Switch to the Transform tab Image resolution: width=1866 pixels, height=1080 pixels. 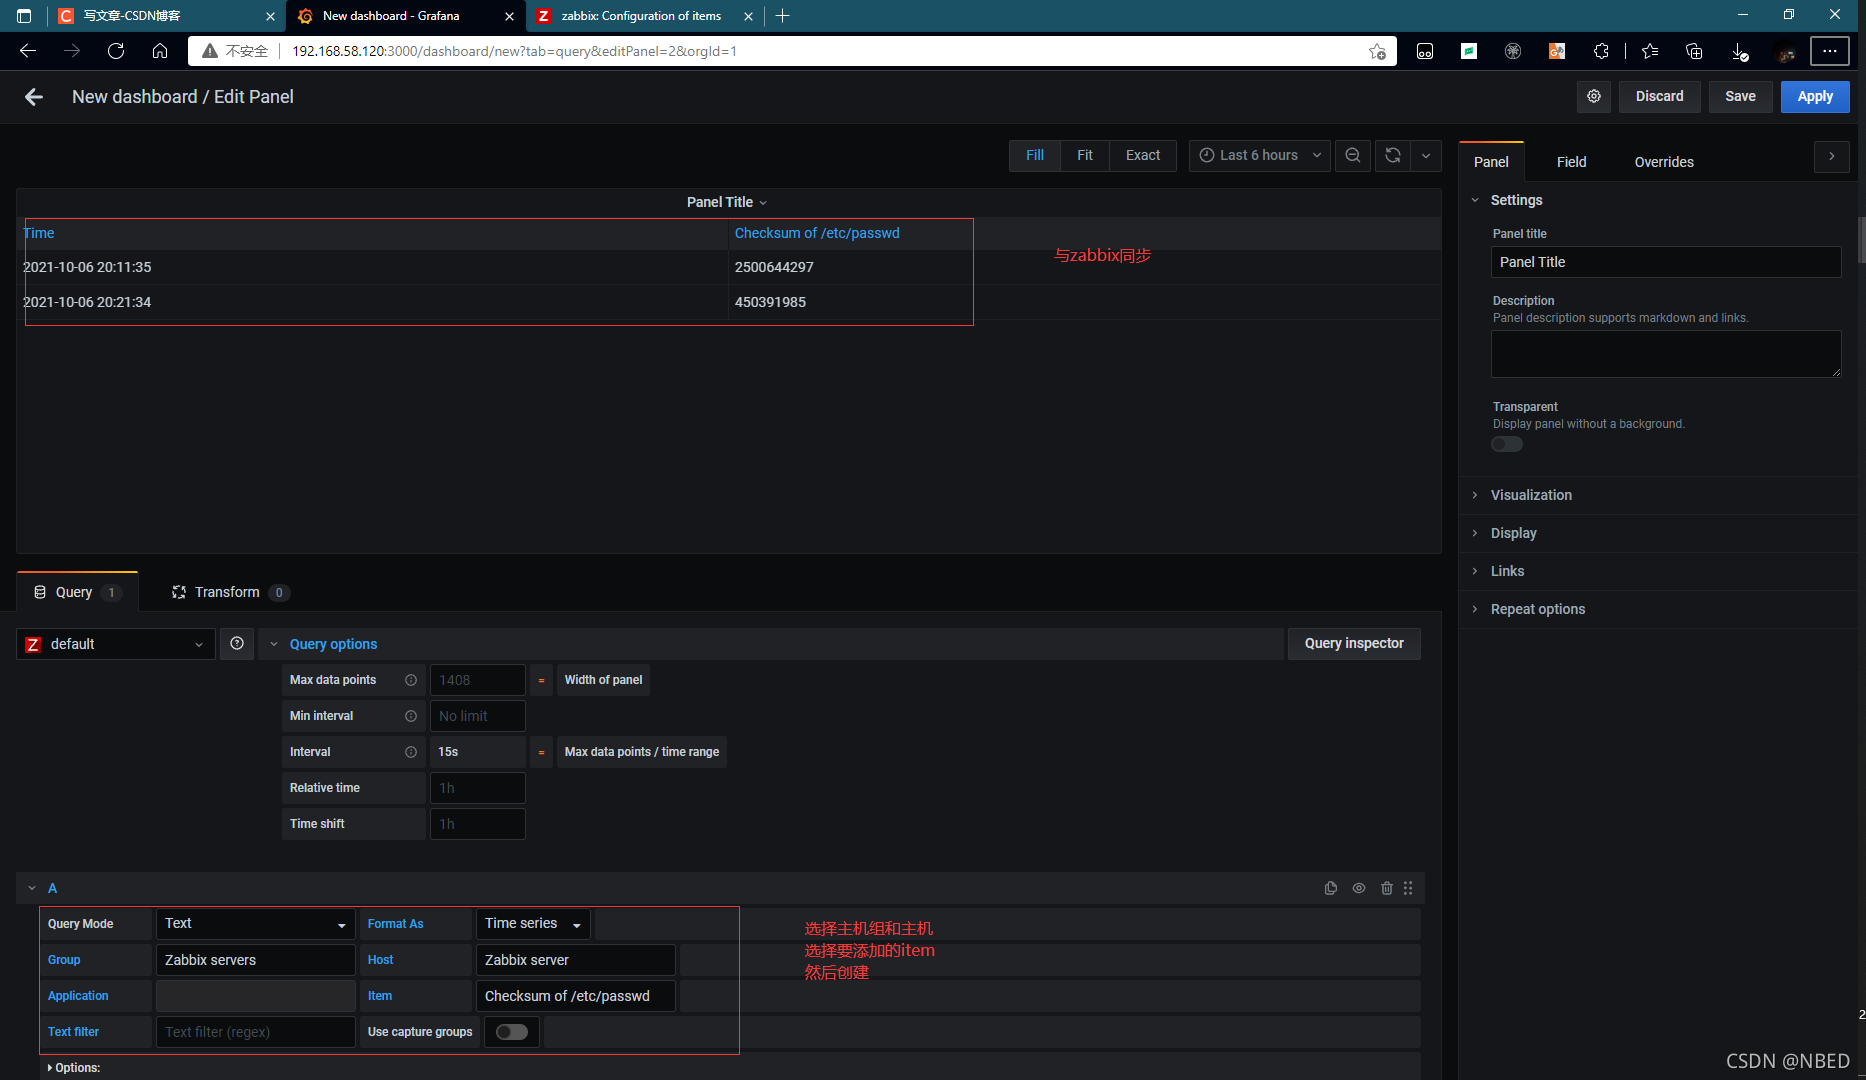230,592
